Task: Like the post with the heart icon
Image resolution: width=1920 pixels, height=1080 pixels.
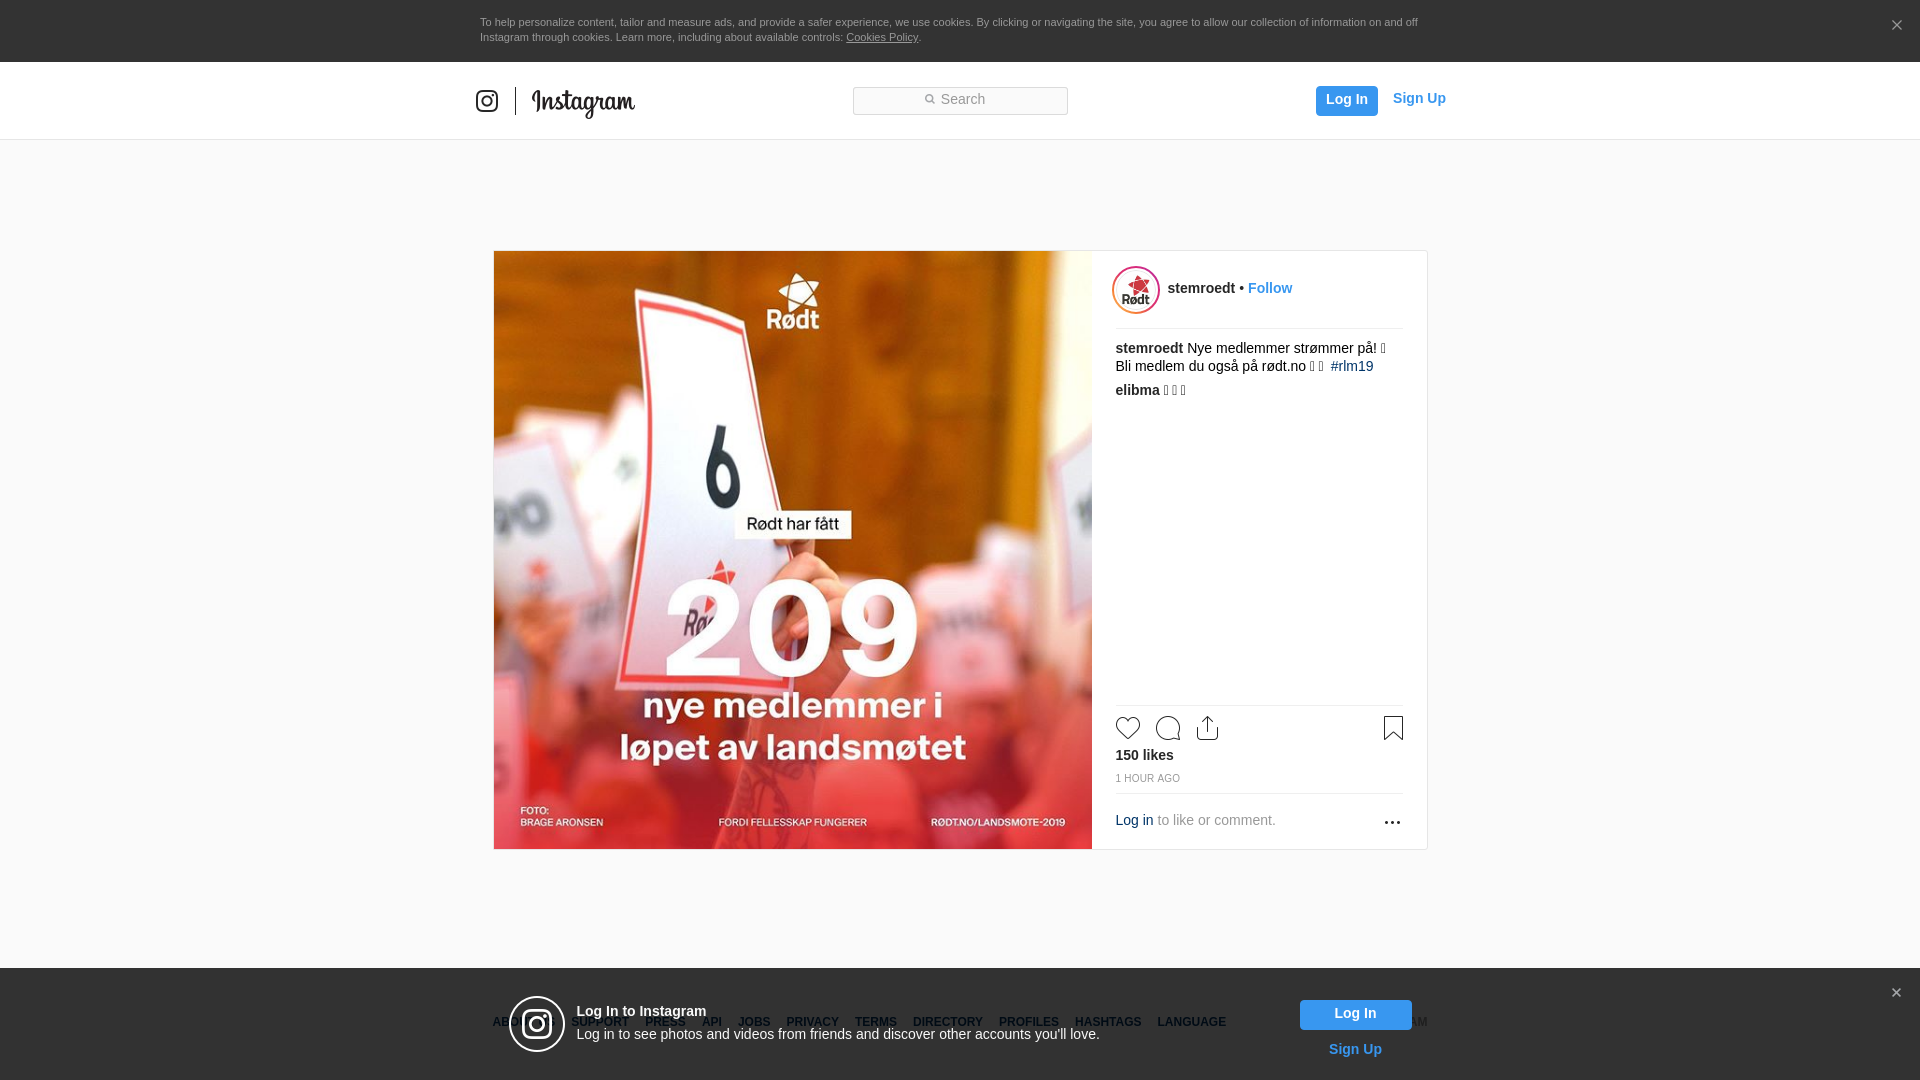Action: tap(1128, 728)
